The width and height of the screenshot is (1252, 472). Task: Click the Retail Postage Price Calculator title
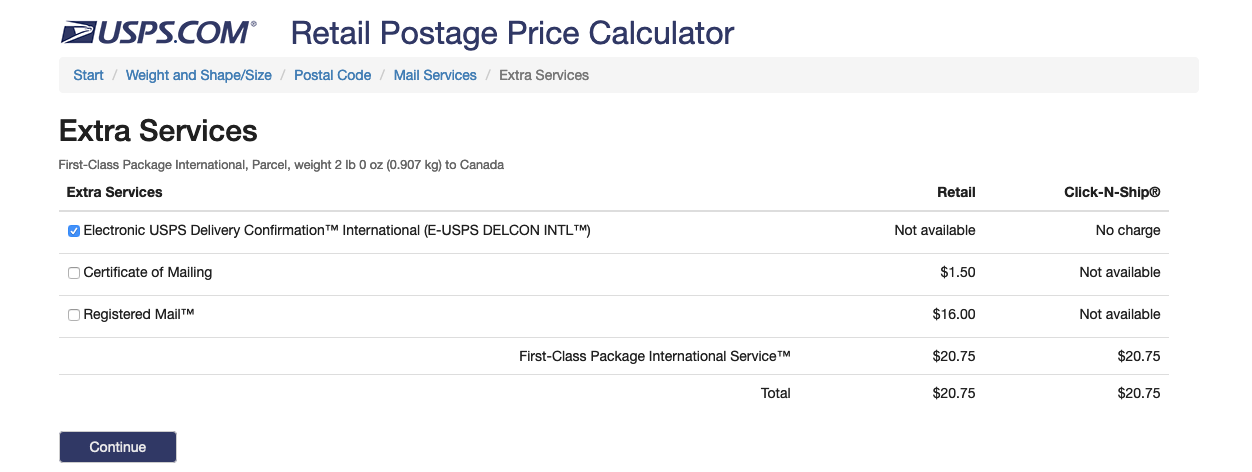coord(512,33)
